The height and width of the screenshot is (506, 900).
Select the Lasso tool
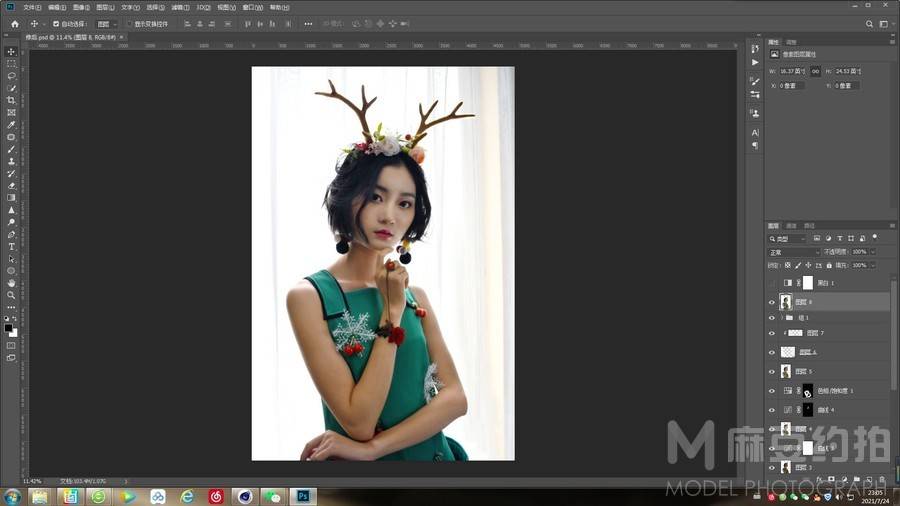click(11, 76)
